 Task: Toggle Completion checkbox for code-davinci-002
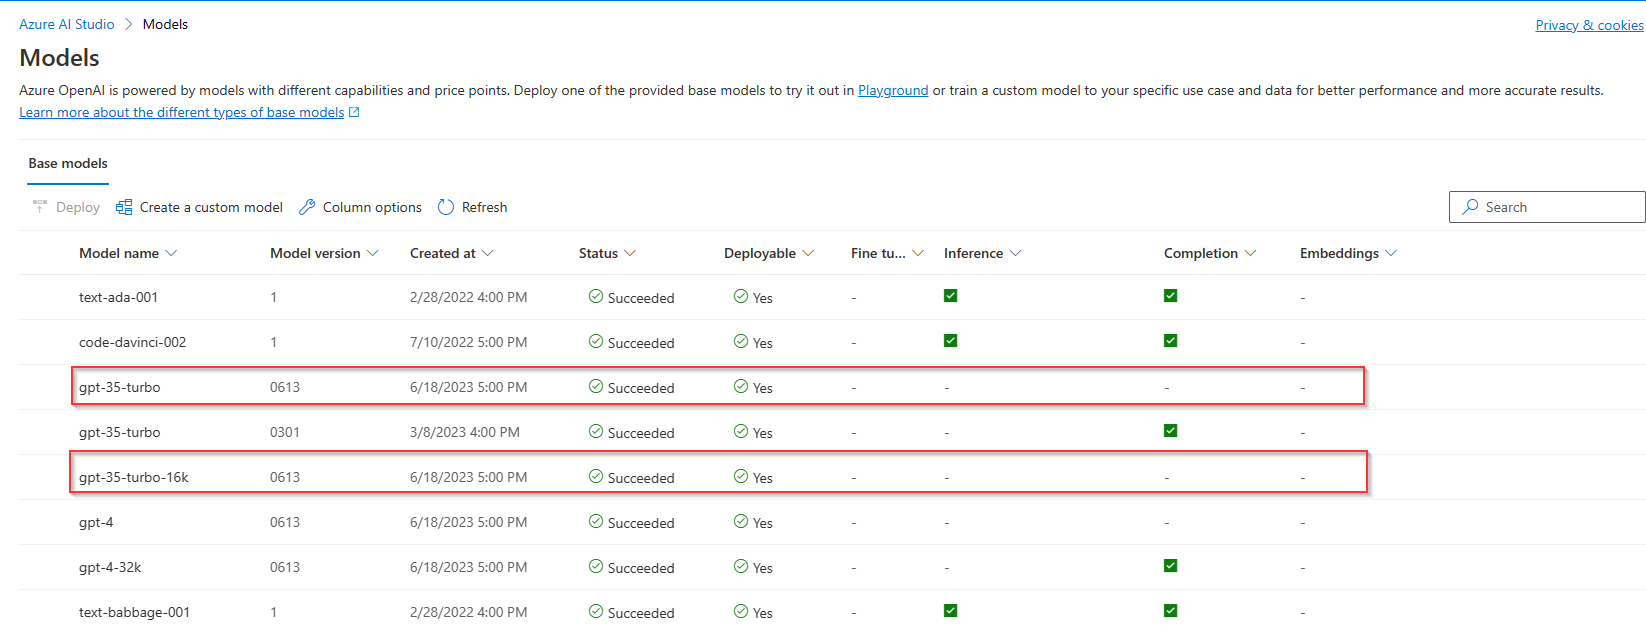tap(1171, 341)
